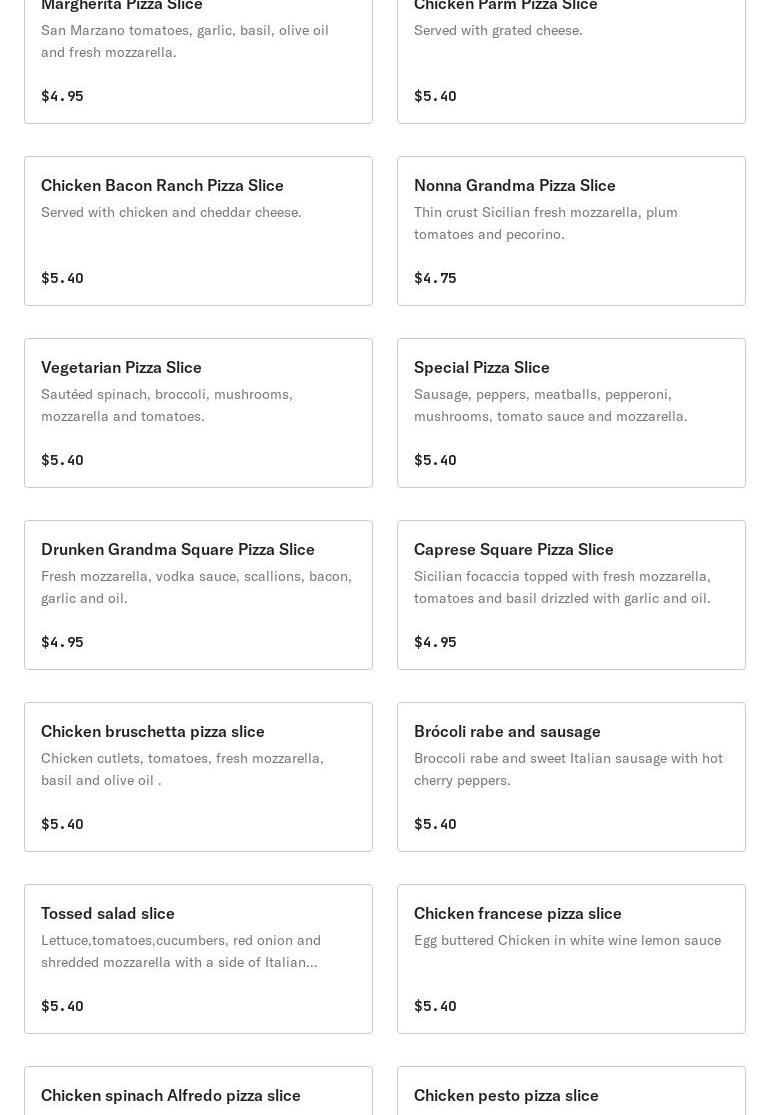Screen dimensions: 770x1115
Task: Open the Brócoli rabe and sausage item
Action: (571, 777)
